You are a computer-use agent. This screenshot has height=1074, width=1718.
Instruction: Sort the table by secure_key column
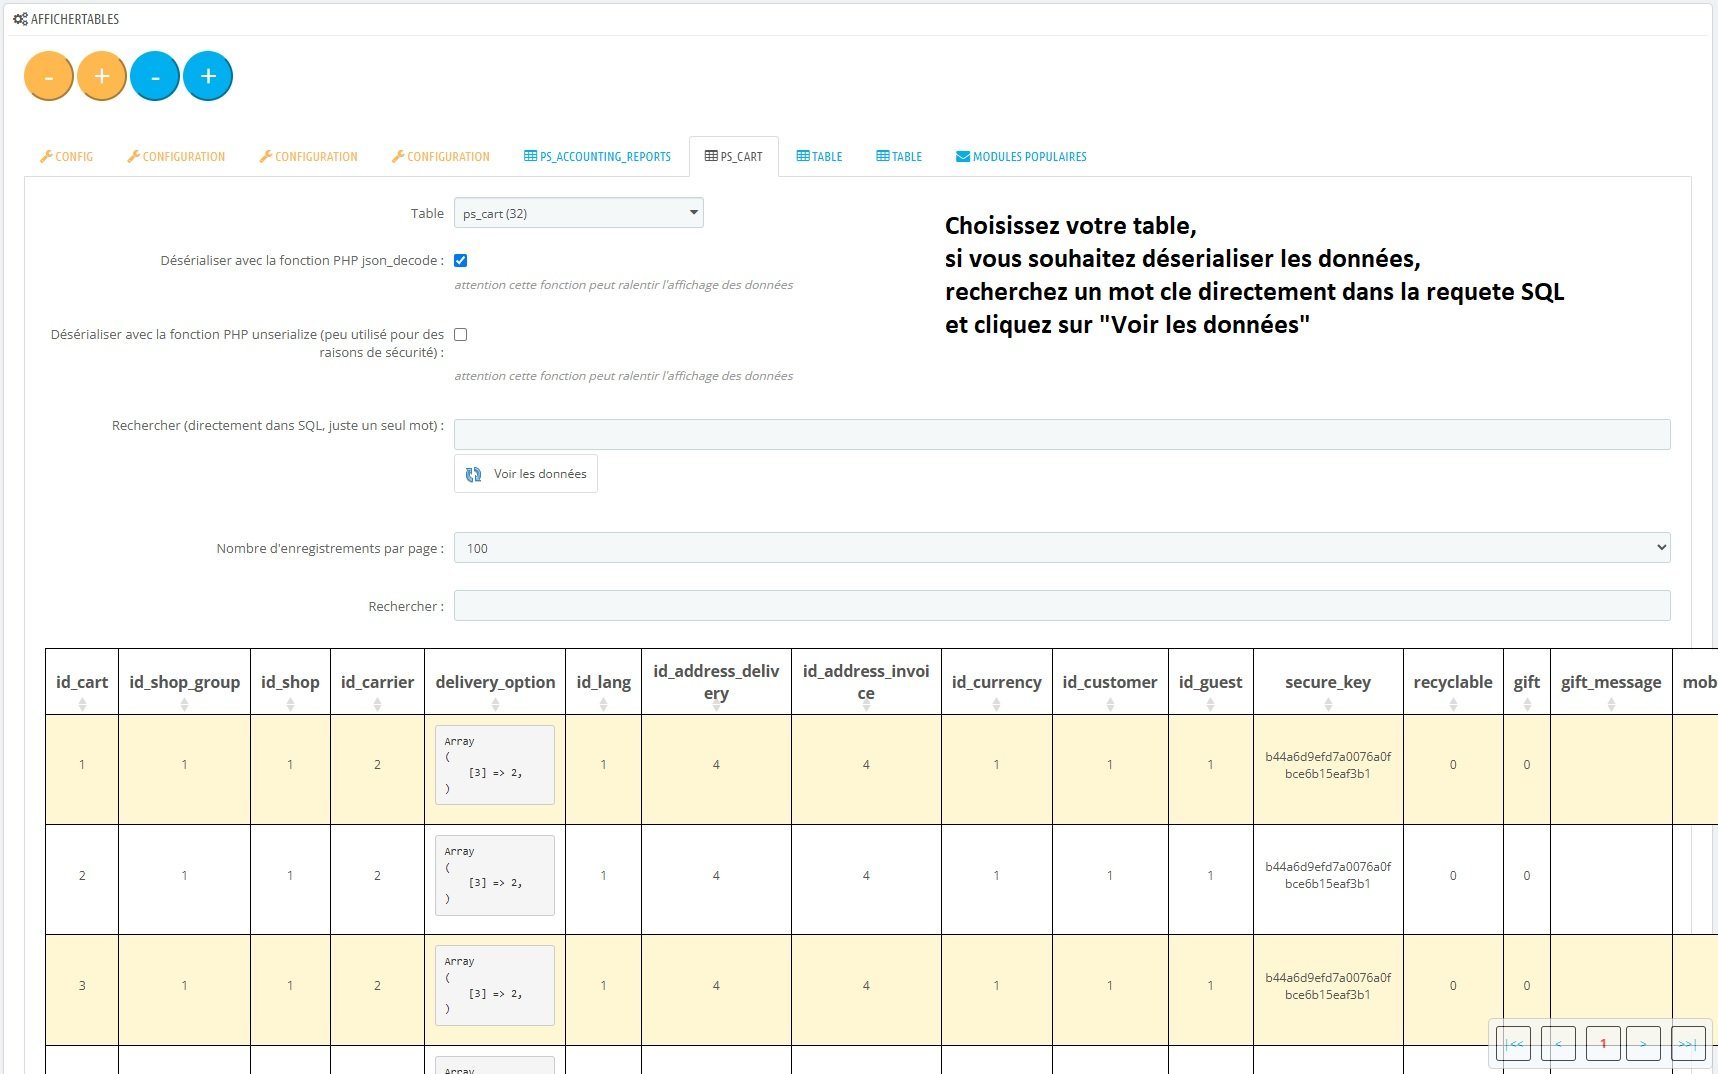[x=1328, y=682]
